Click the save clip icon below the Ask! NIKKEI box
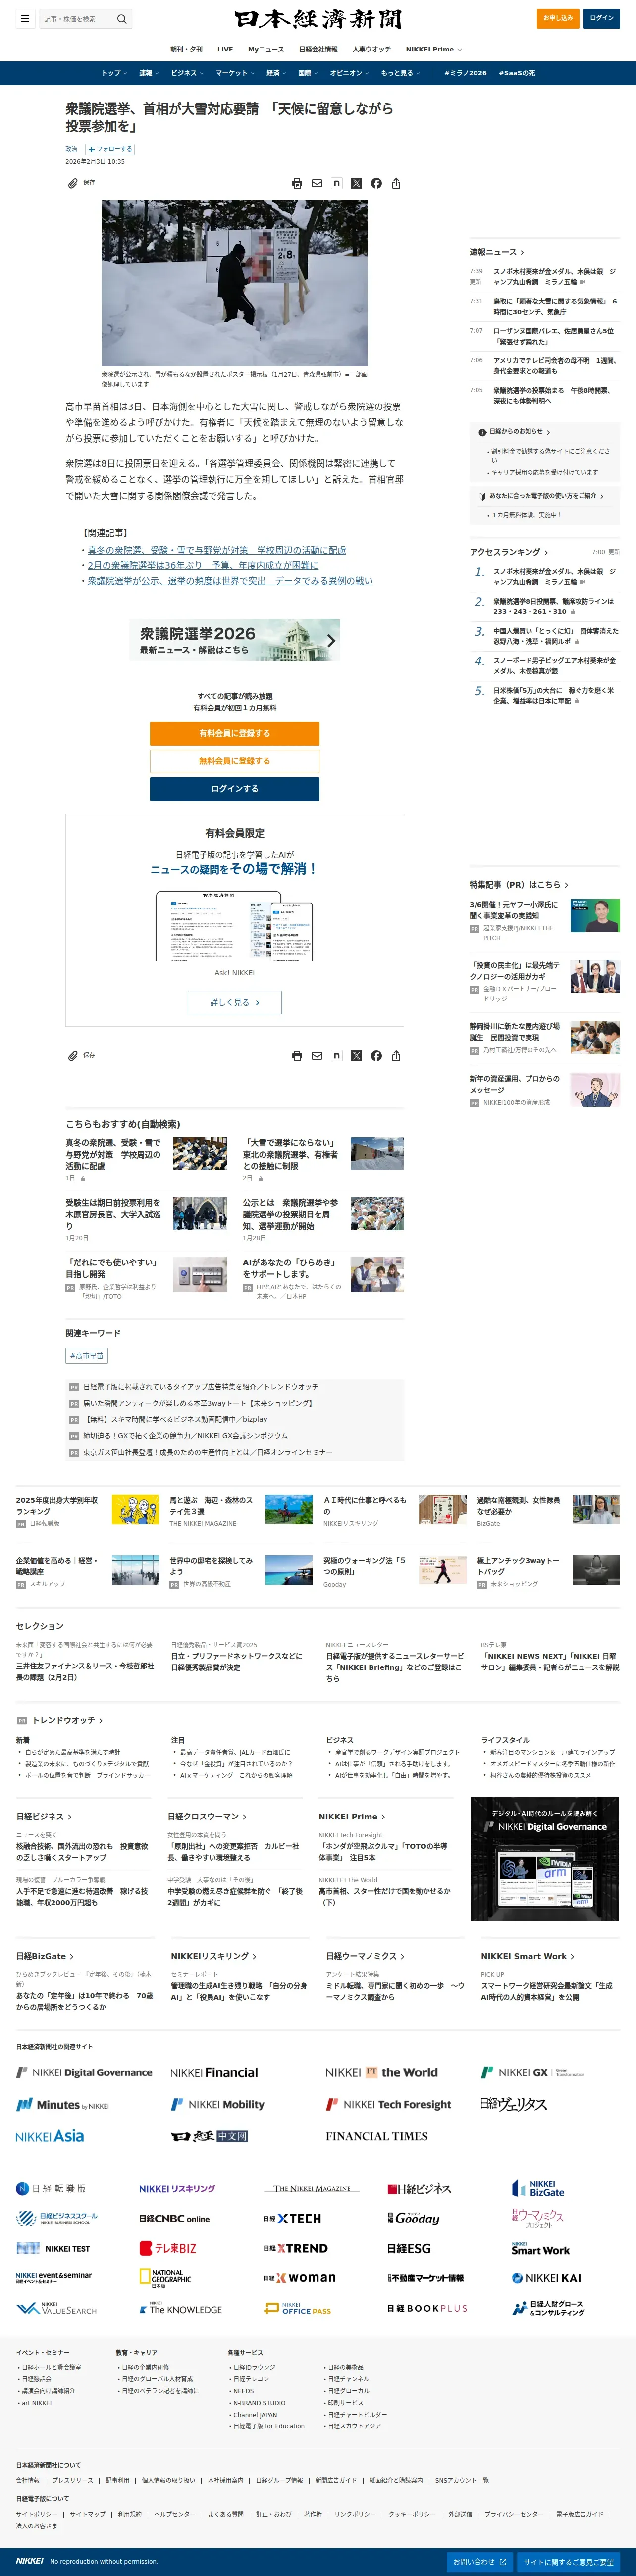The height and width of the screenshot is (2576, 636). coord(73,1055)
